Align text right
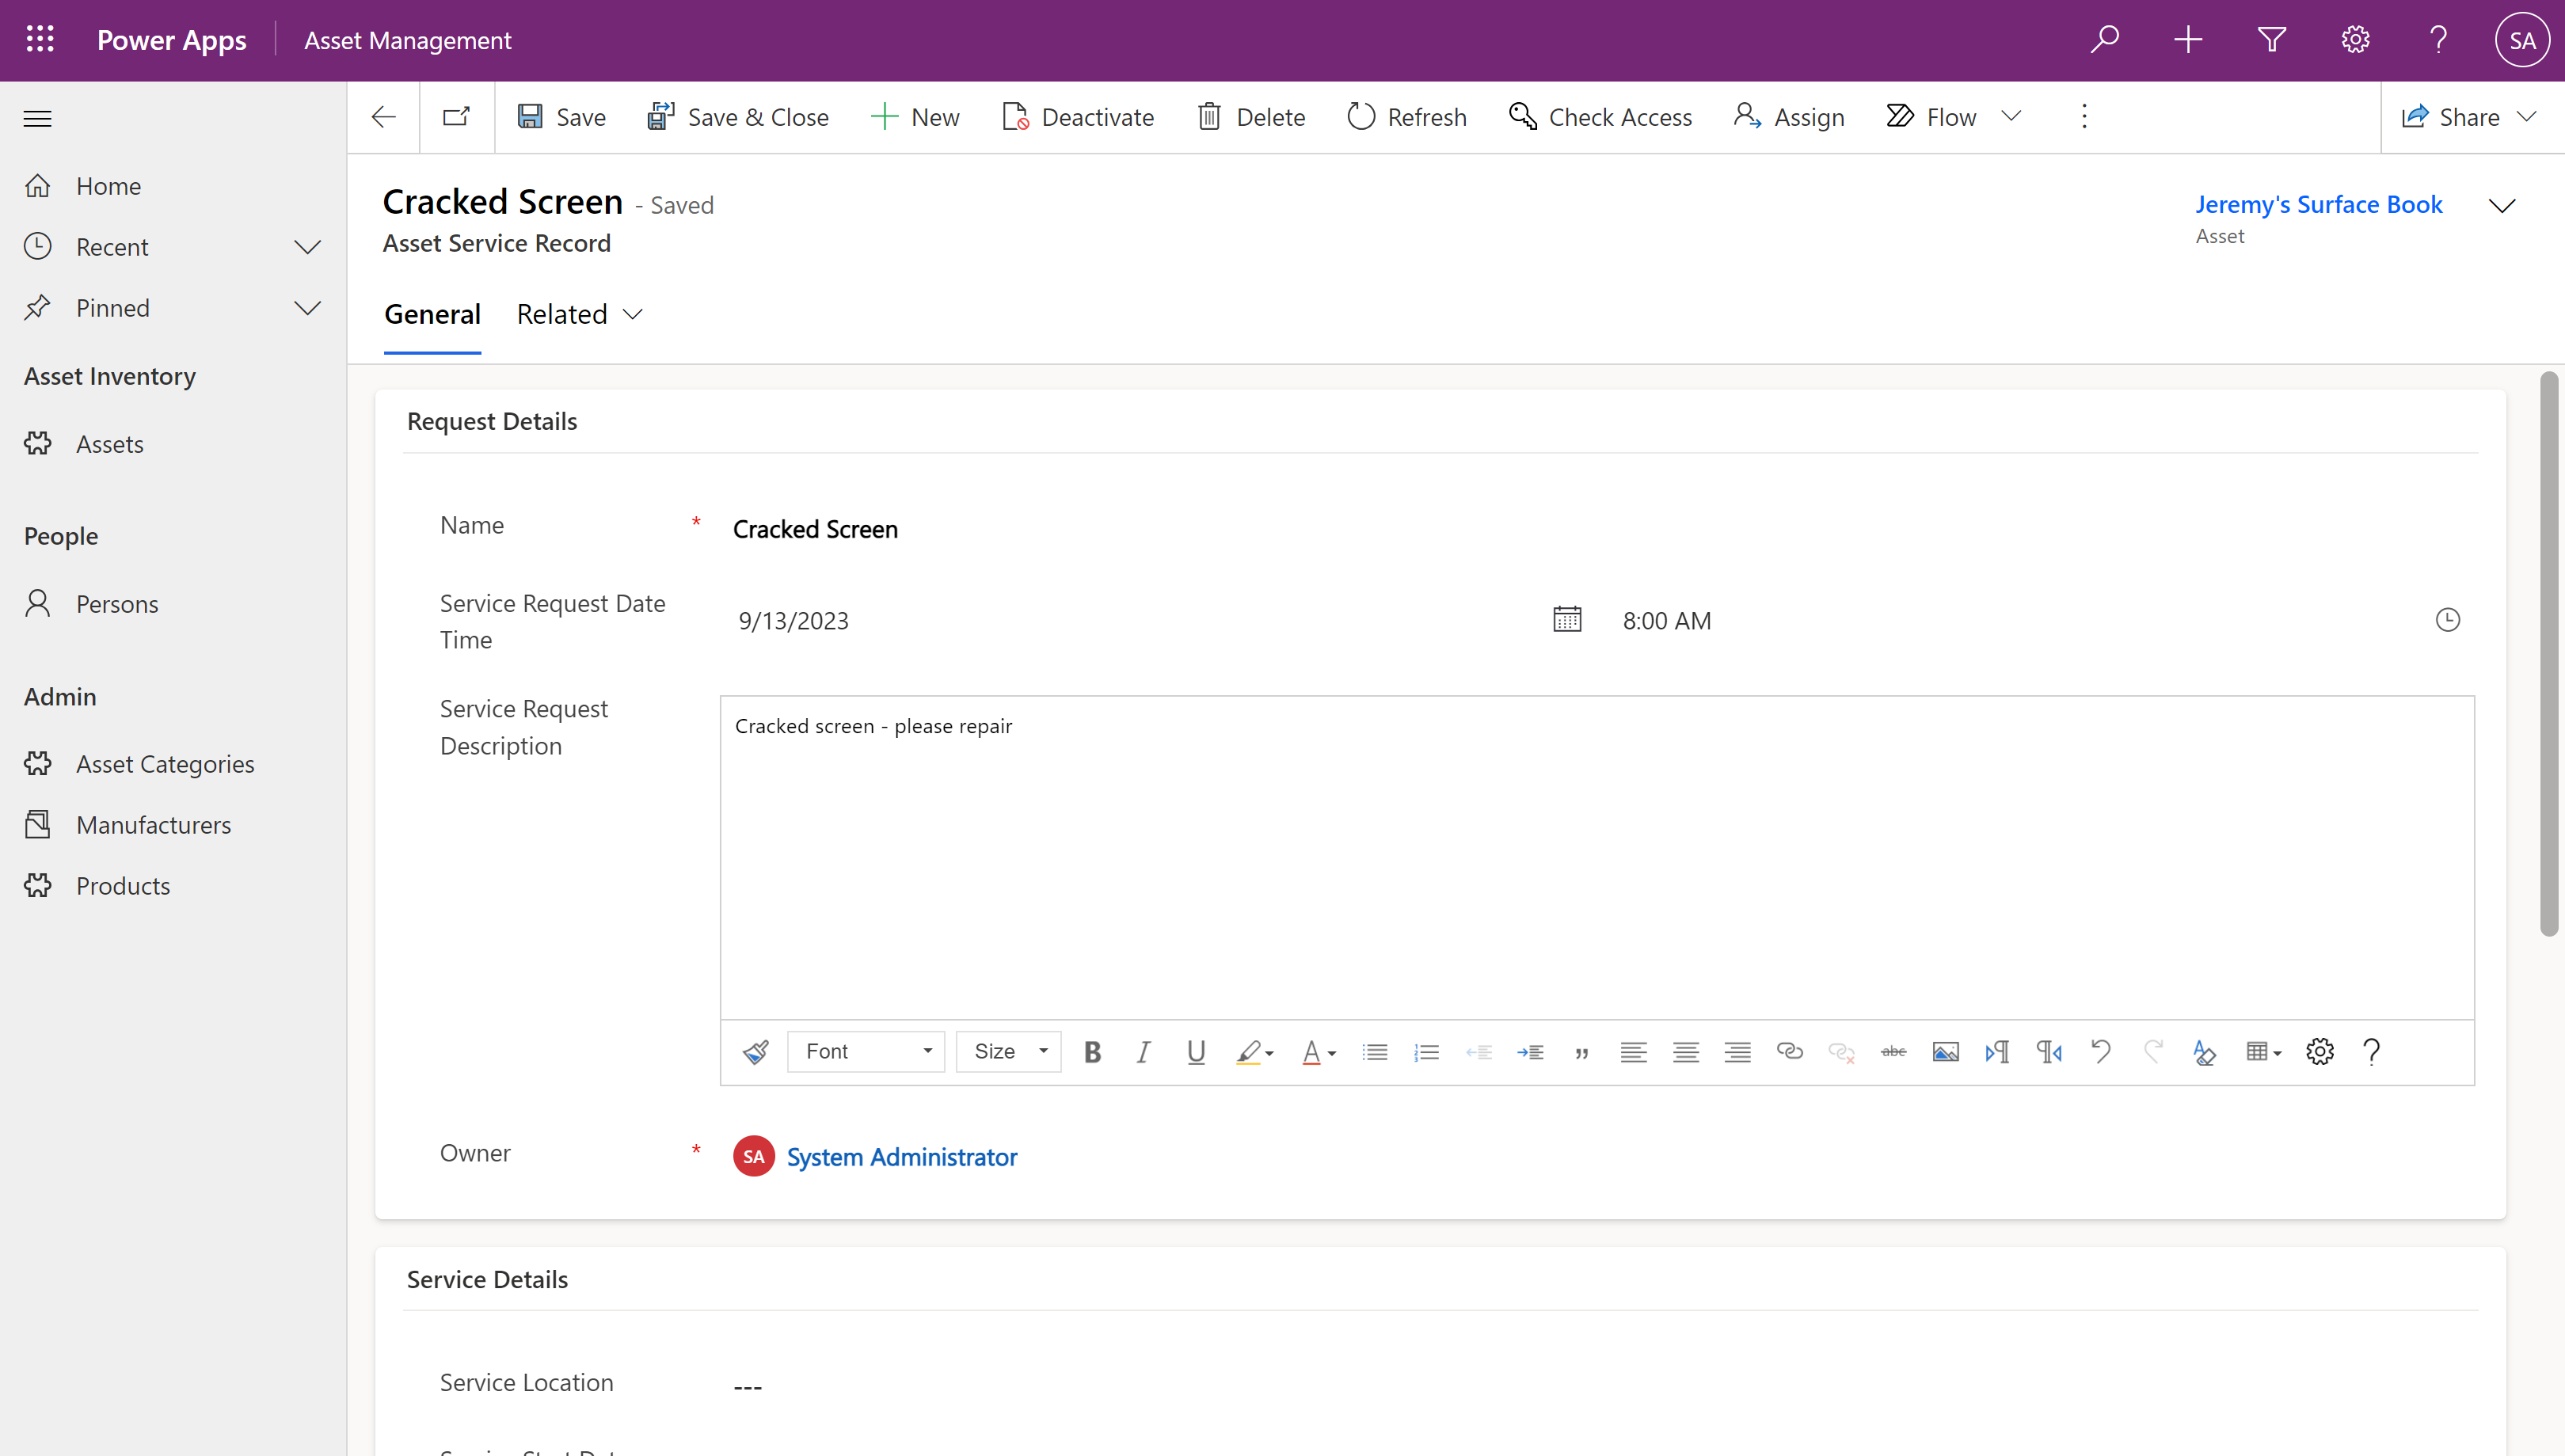Viewport: 2565px width, 1456px height. click(1738, 1052)
